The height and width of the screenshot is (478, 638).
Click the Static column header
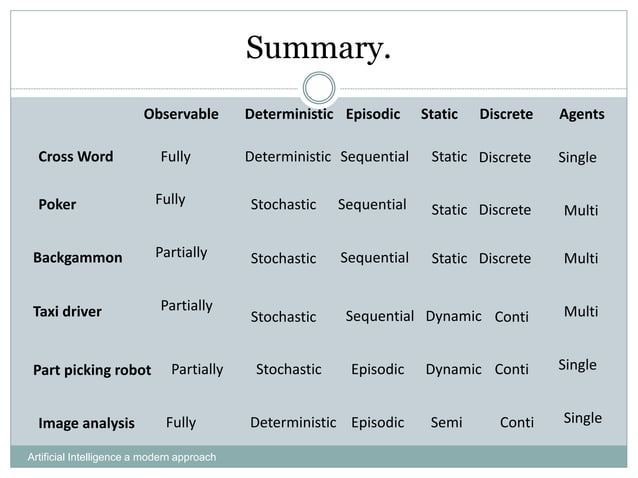pyautogui.click(x=439, y=114)
